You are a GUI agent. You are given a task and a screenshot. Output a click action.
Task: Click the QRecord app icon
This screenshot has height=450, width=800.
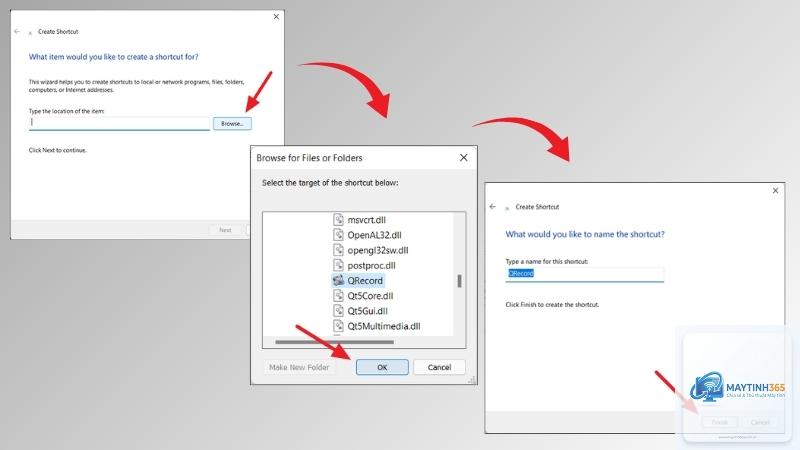click(338, 280)
